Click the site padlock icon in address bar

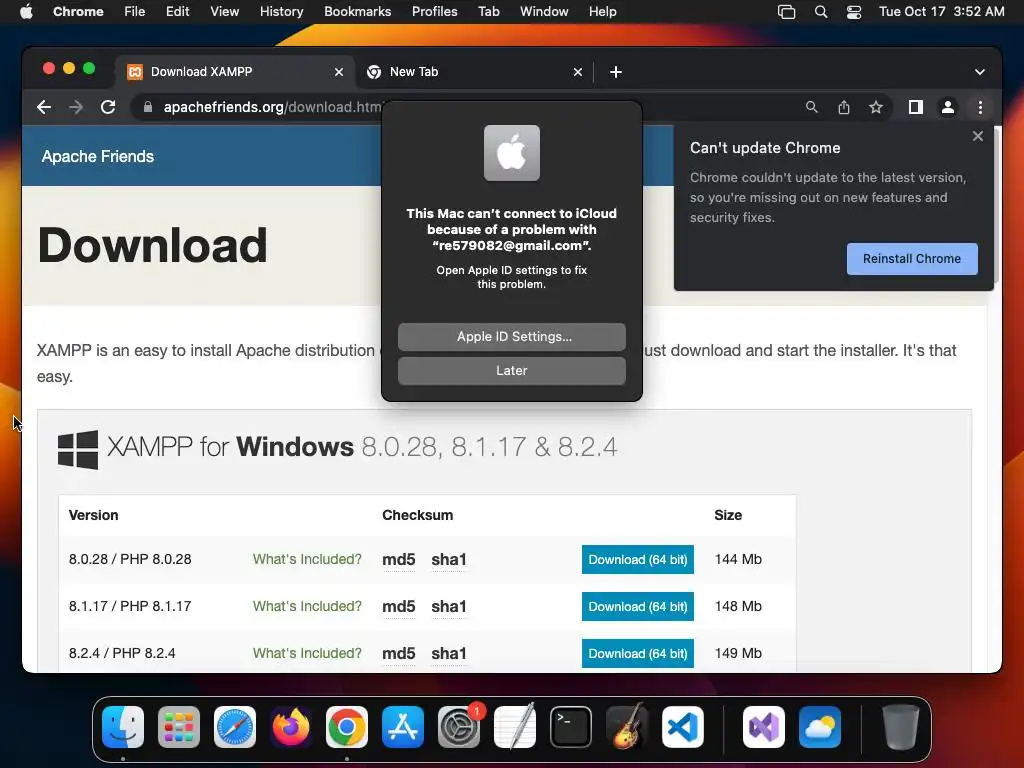tap(148, 107)
